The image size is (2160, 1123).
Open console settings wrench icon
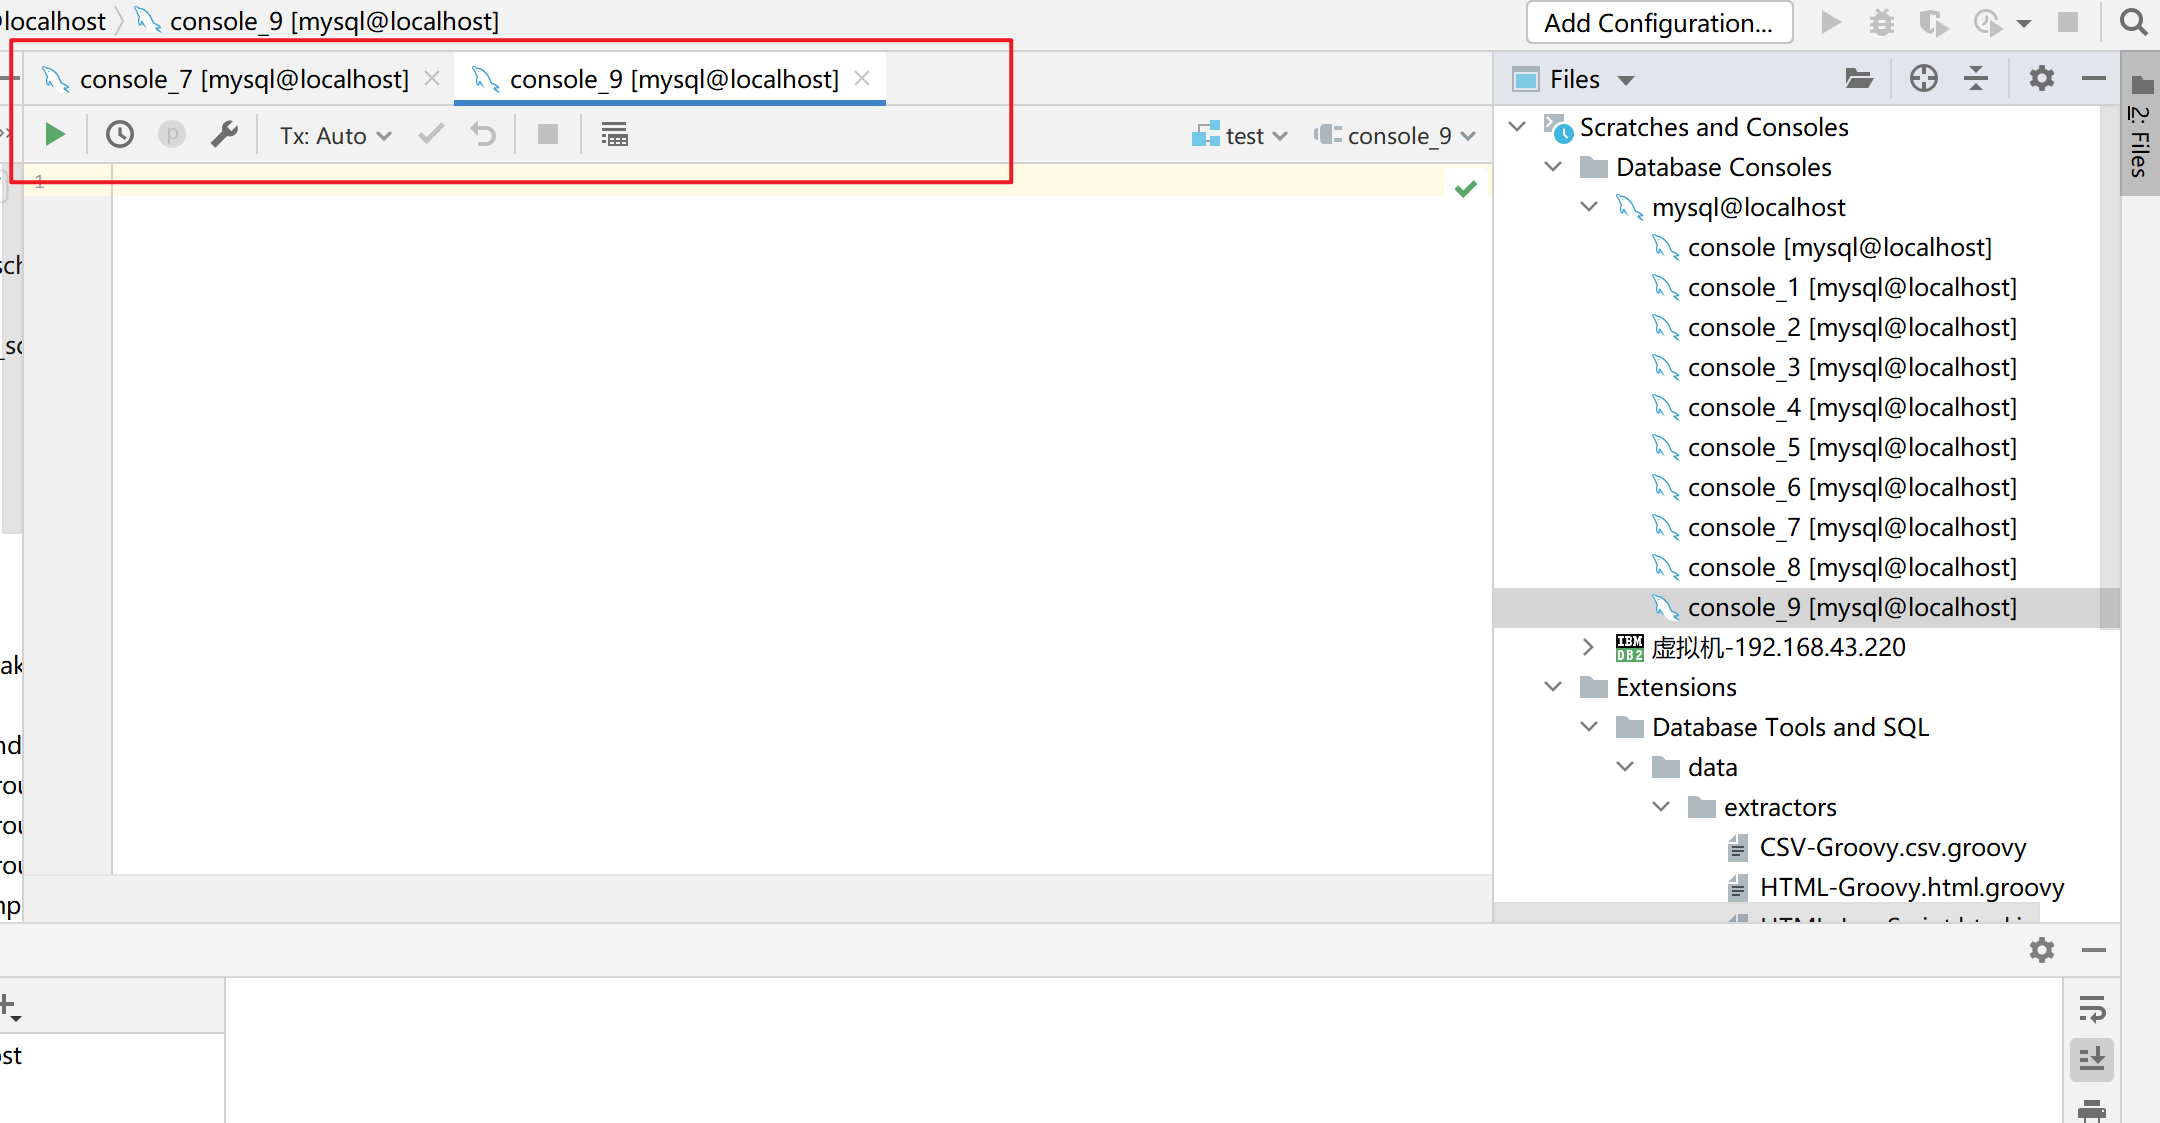225,134
